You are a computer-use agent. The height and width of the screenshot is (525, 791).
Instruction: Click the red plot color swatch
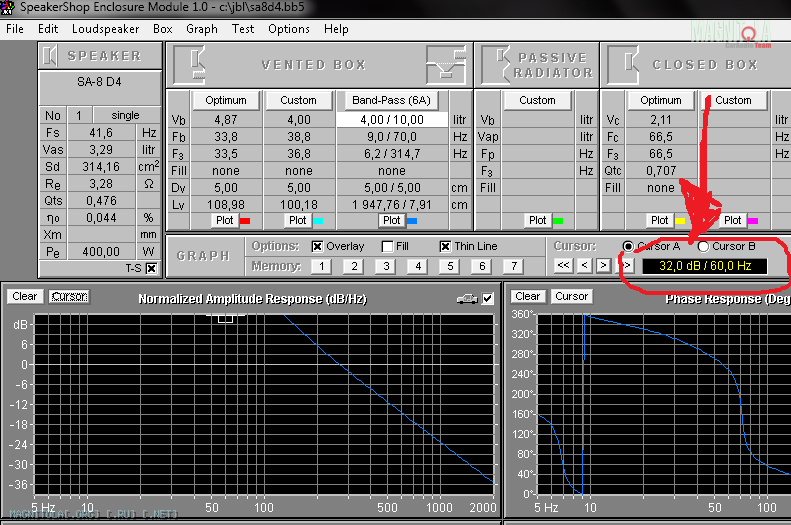click(x=245, y=221)
